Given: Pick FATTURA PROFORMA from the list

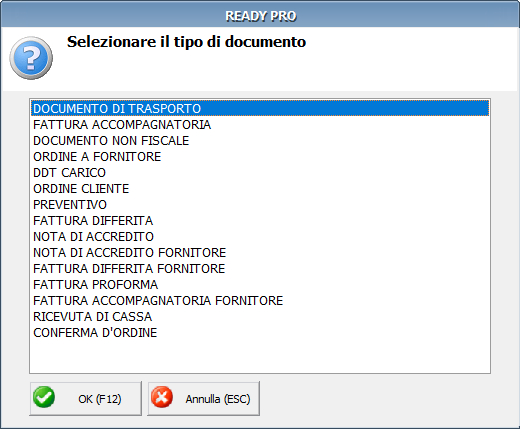Looking at the screenshot, I should 260,285.
